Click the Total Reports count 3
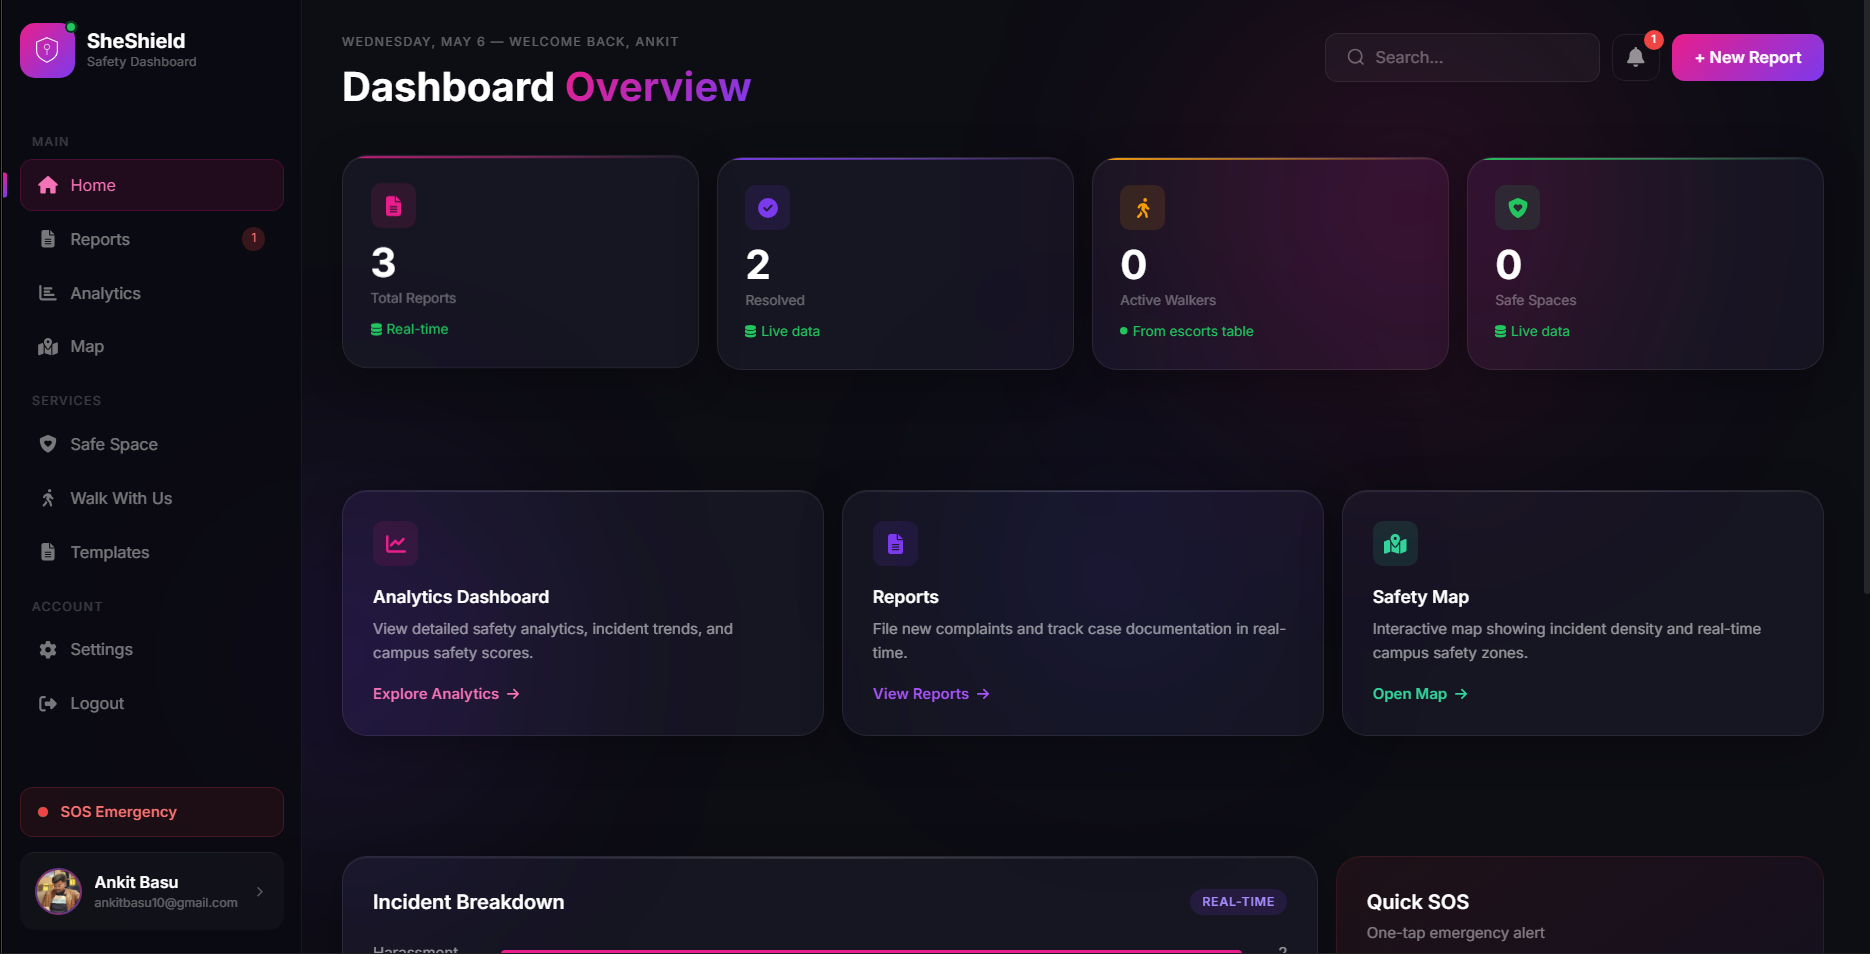 pos(383,263)
